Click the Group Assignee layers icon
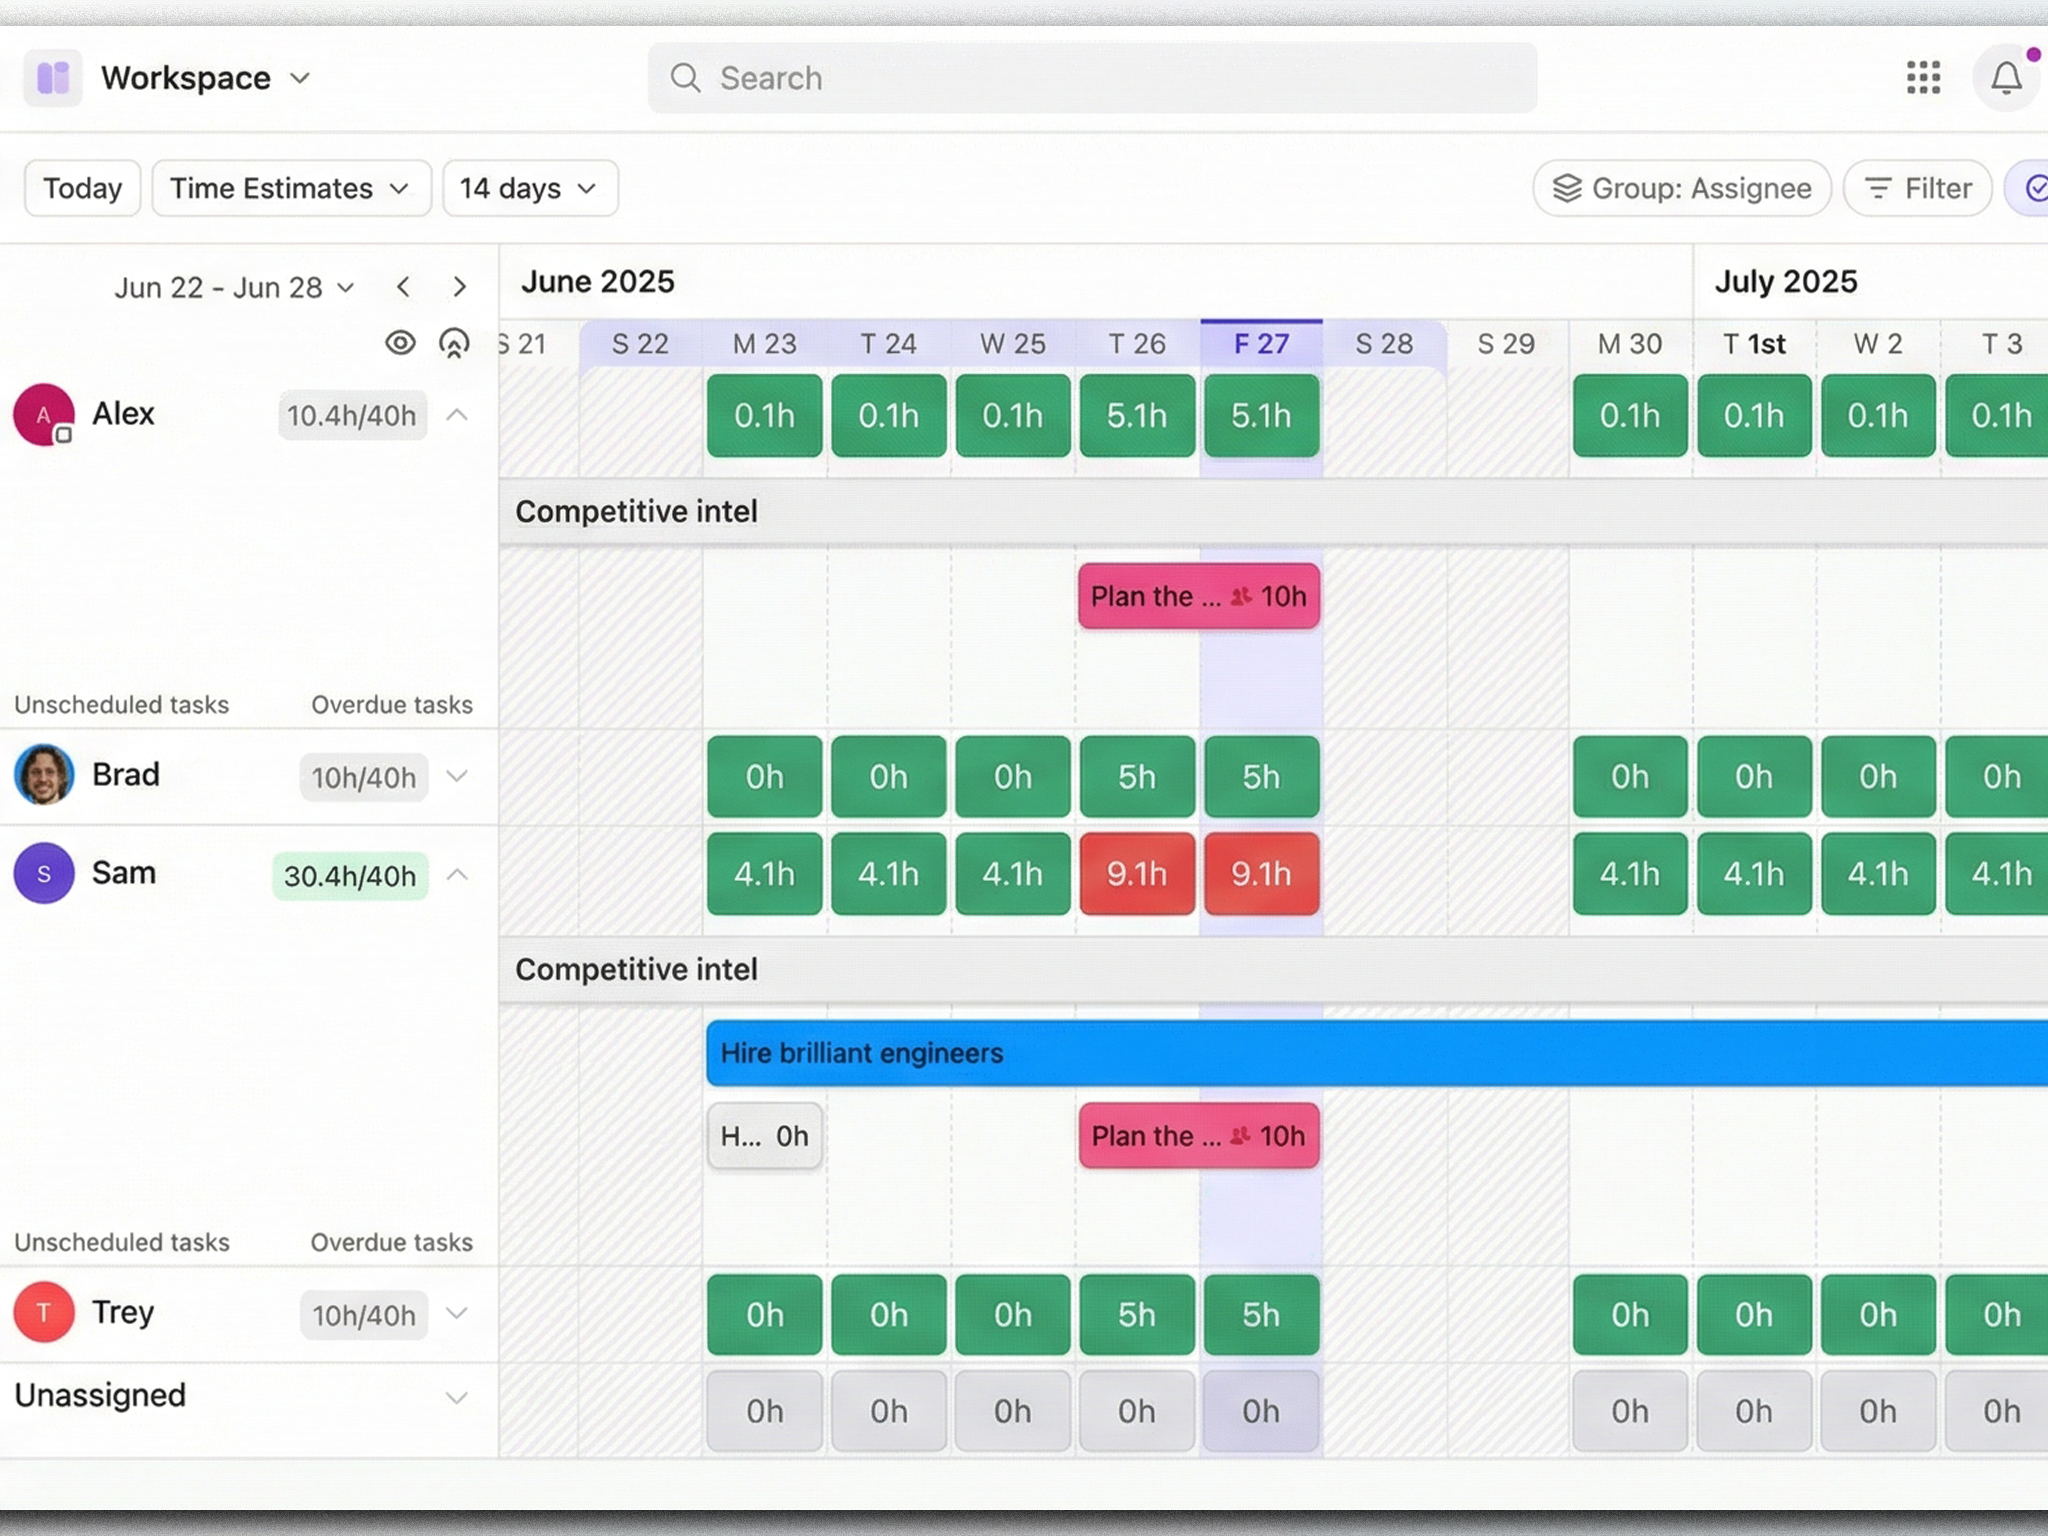This screenshot has width=2048, height=1536. tap(1567, 188)
